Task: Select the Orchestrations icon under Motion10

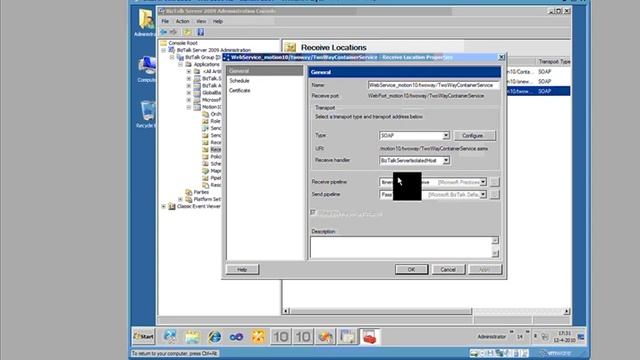Action: pyautogui.click(x=205, y=114)
